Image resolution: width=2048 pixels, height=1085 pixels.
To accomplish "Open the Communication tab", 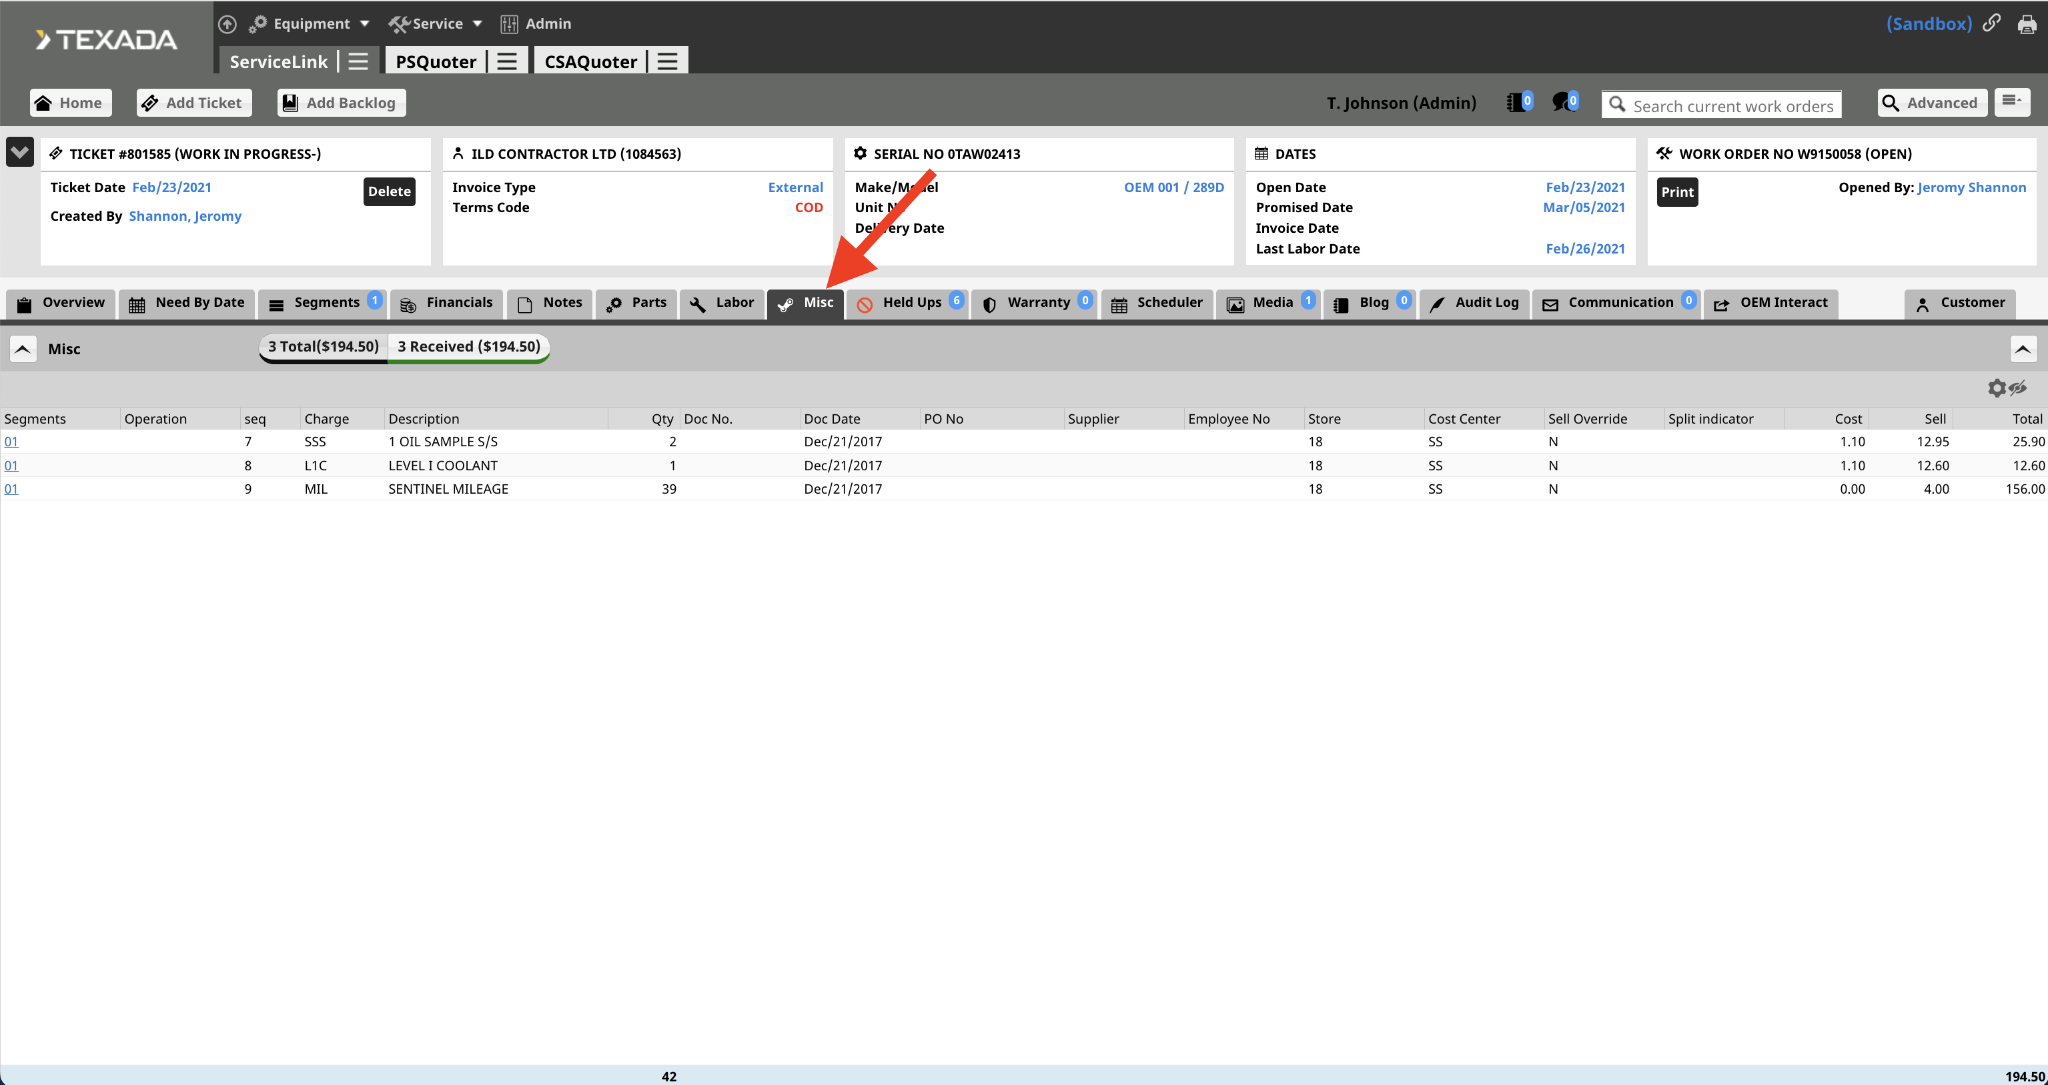I will tap(1617, 303).
